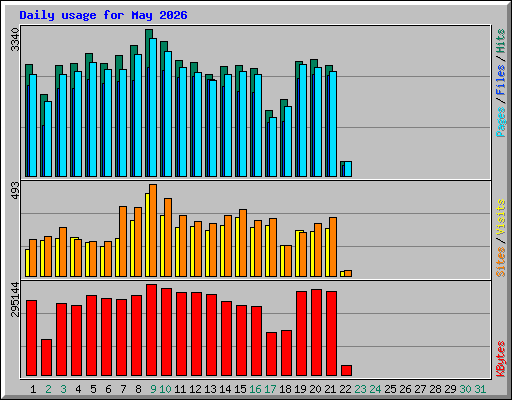
Task: Click the orange Sites bar for day 15
Action: coord(243,243)
